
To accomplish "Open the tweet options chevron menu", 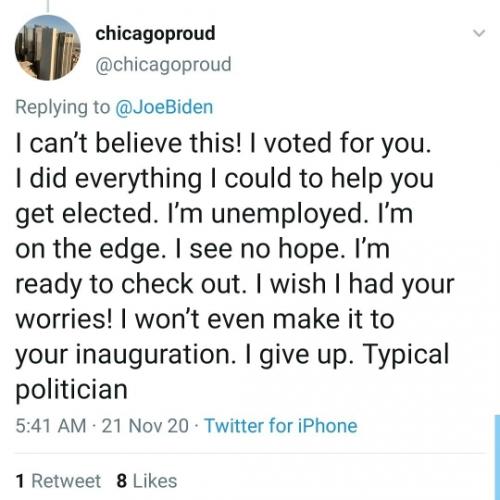I will (x=479, y=33).
